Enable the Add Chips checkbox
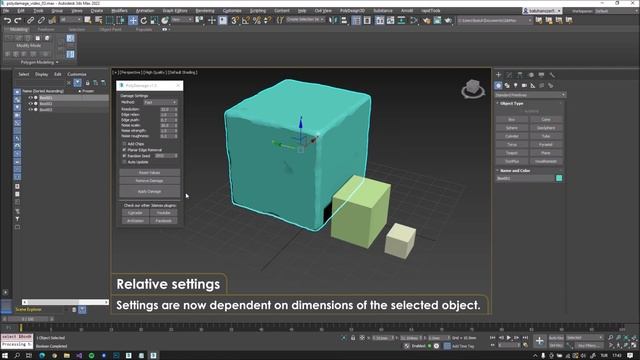640x360 pixels. (124, 144)
